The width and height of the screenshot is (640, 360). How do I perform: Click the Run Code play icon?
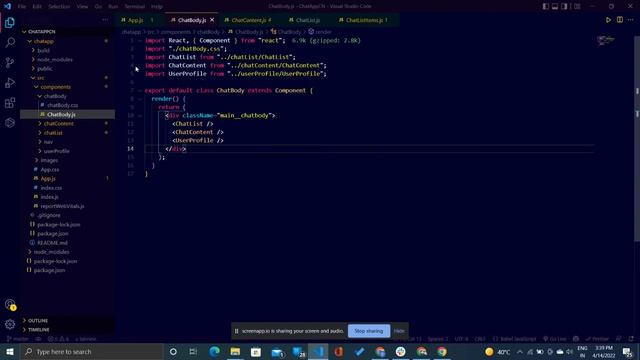click(x=608, y=20)
